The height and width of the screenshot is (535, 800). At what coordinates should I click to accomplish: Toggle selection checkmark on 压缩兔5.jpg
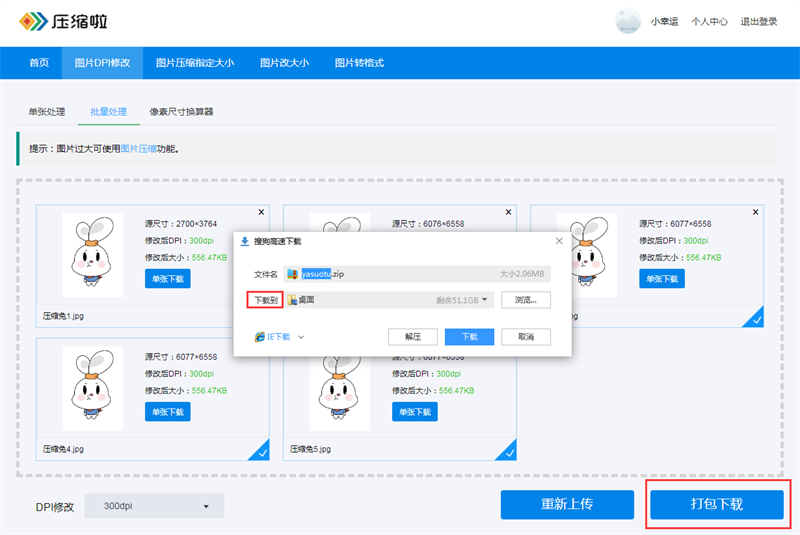[x=507, y=451]
